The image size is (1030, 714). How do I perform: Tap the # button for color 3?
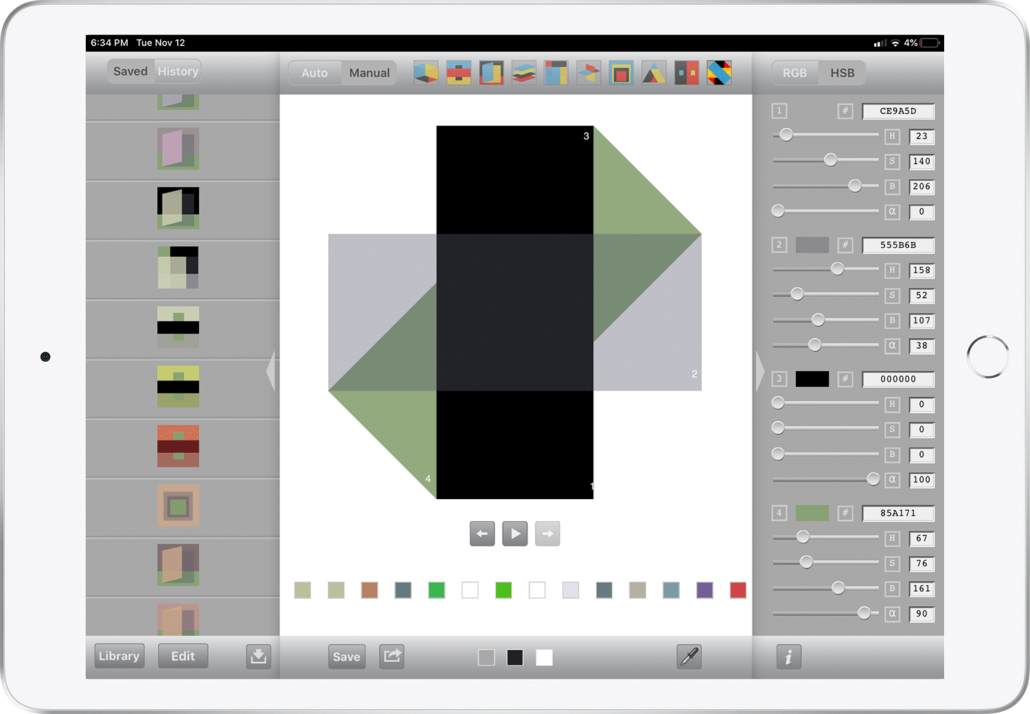[x=845, y=379]
